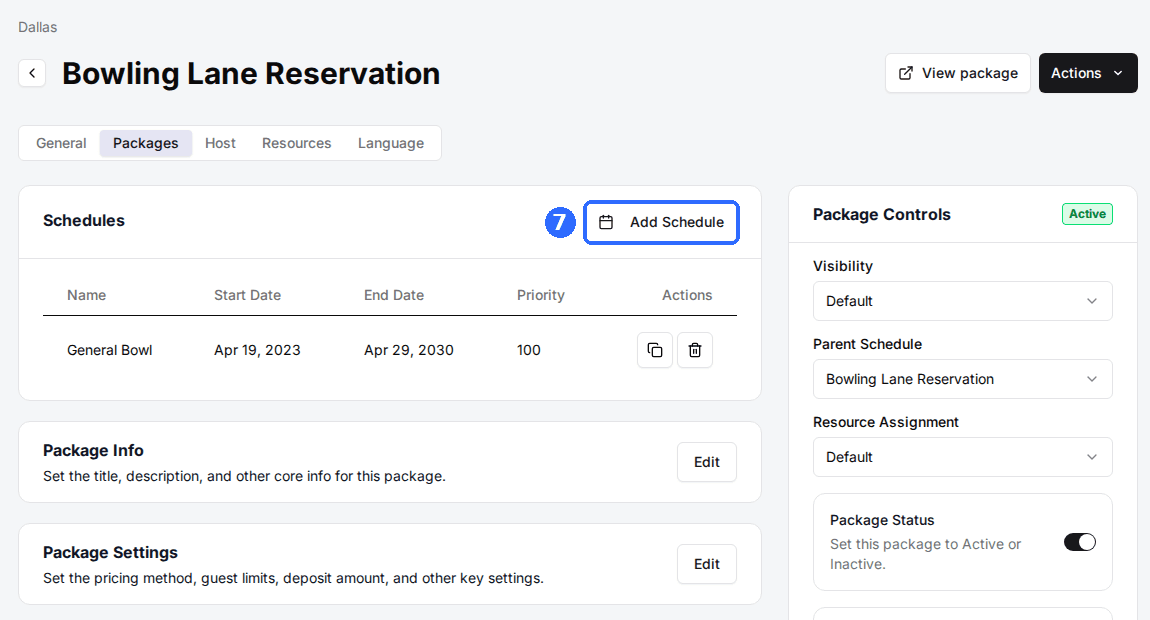Switch to the Language tab
Screen dimensions: 1150x620
(391, 143)
